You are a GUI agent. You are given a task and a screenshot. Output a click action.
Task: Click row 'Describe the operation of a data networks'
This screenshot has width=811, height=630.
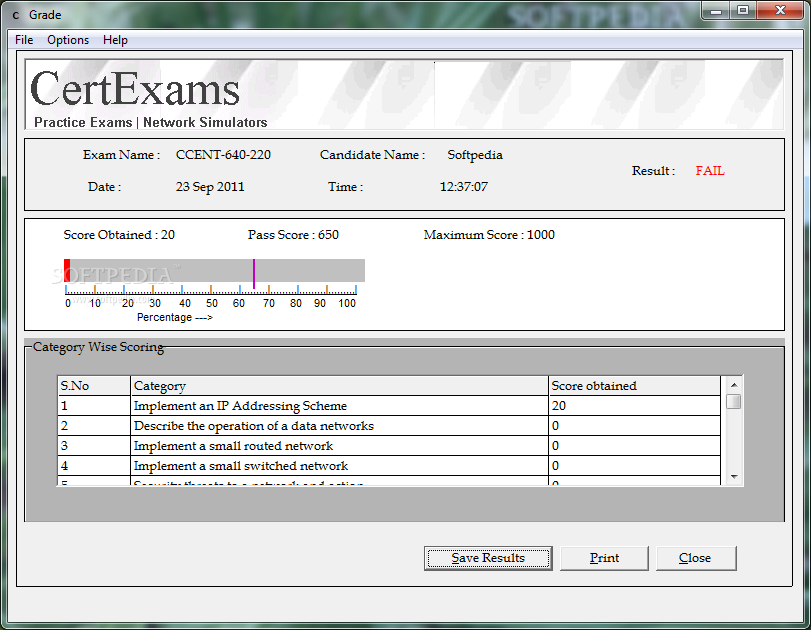tap(389, 426)
